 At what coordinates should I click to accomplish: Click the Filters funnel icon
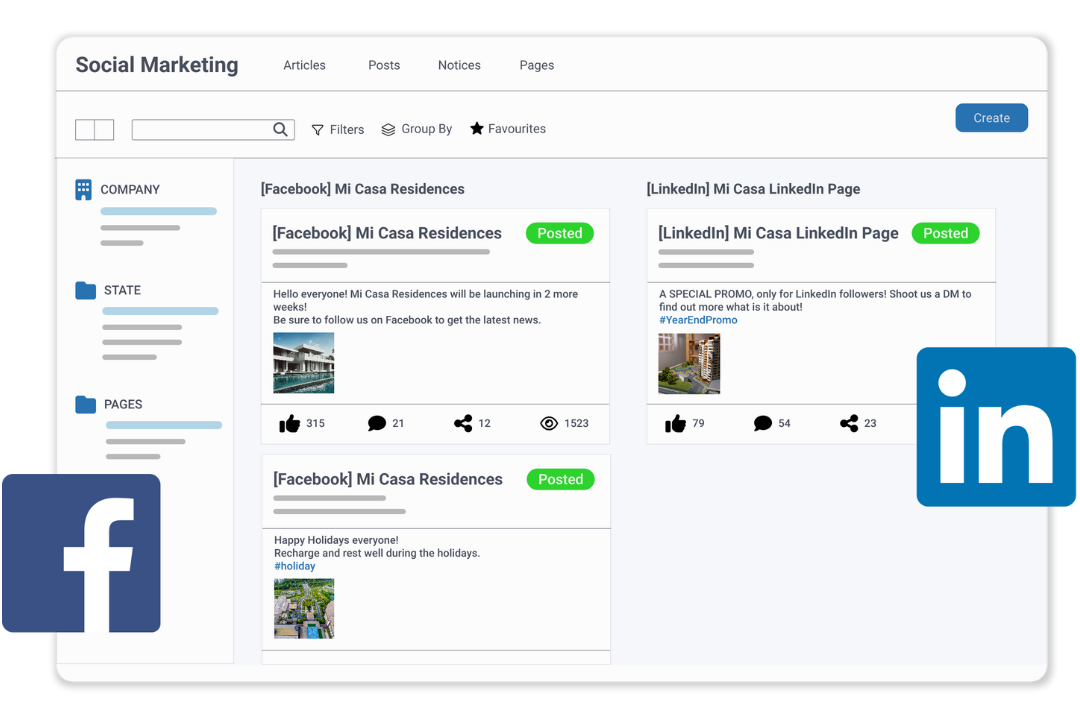pyautogui.click(x=318, y=130)
